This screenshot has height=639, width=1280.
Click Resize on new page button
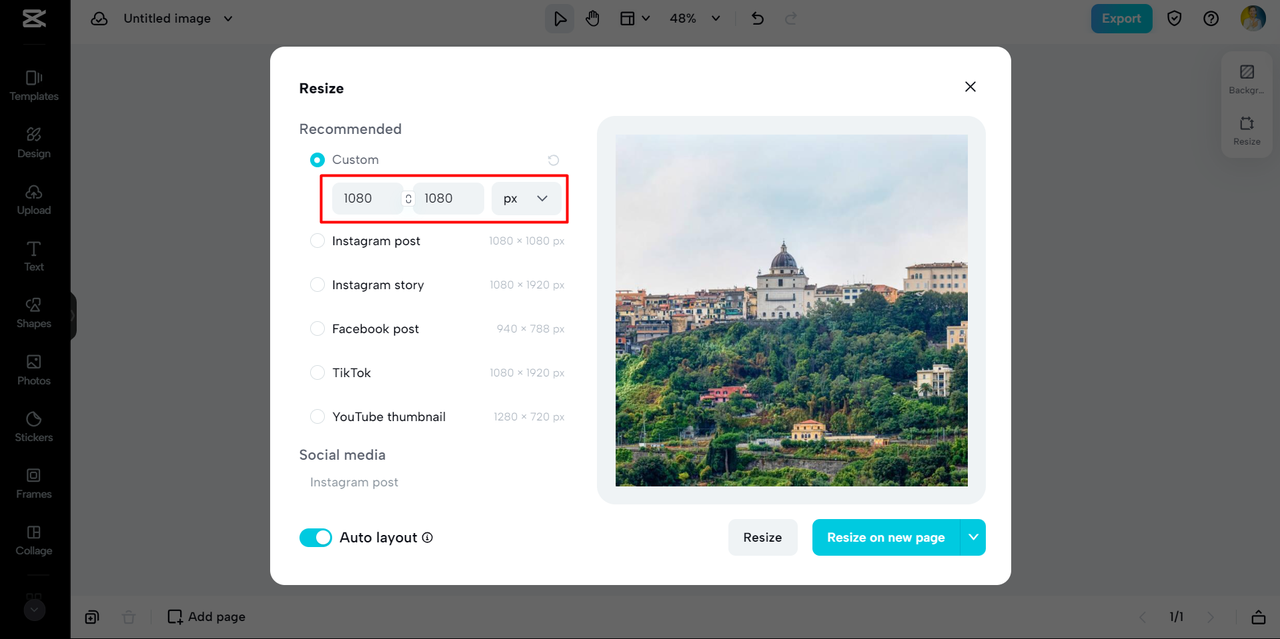pyautogui.click(x=886, y=538)
